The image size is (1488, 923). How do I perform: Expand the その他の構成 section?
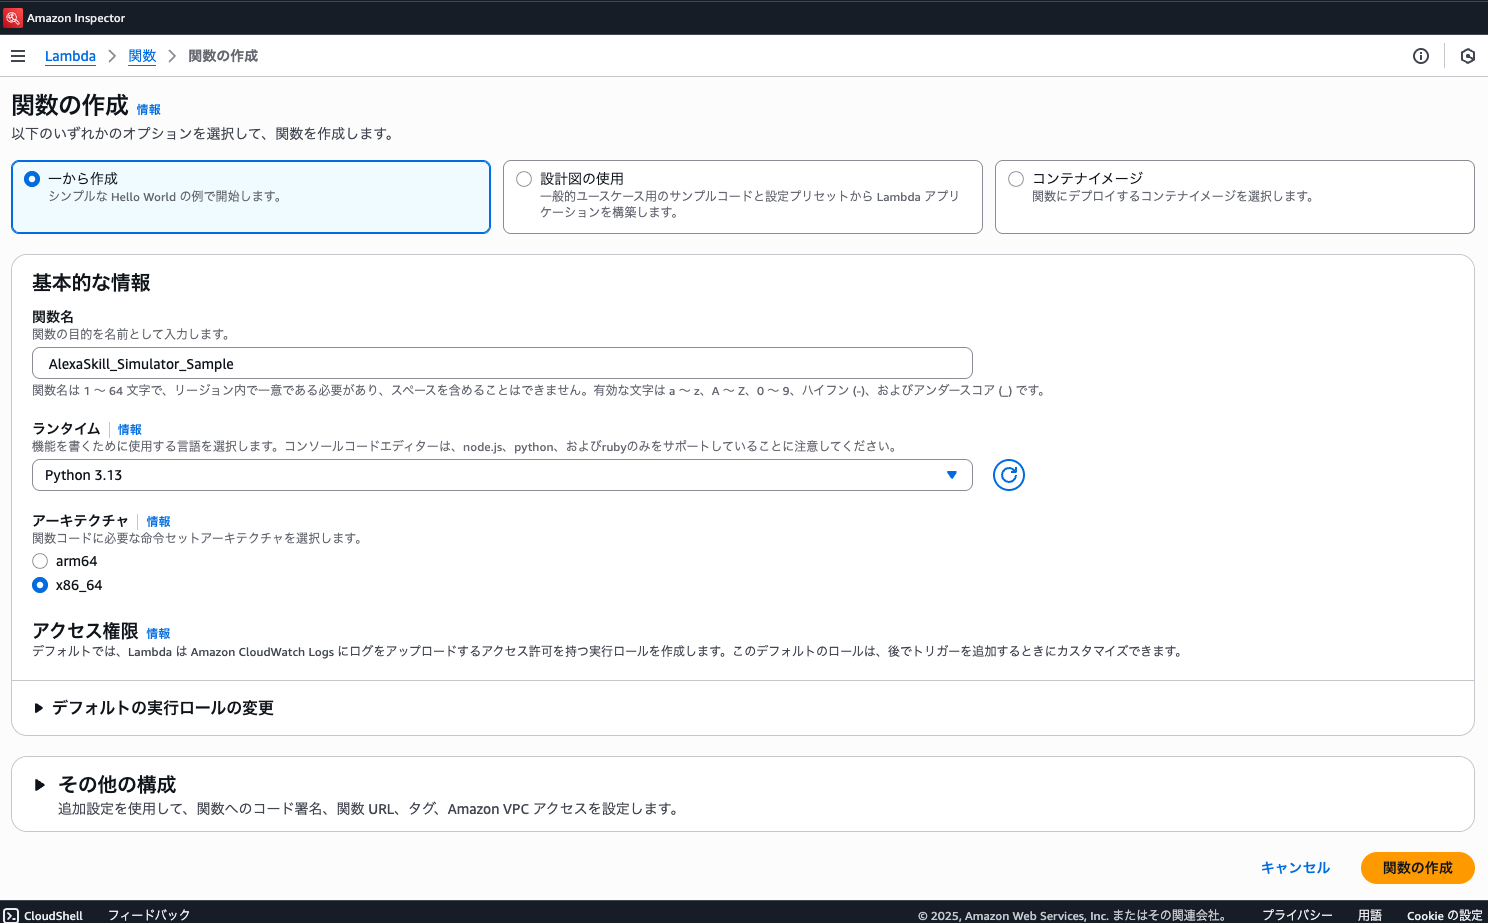click(x=115, y=785)
